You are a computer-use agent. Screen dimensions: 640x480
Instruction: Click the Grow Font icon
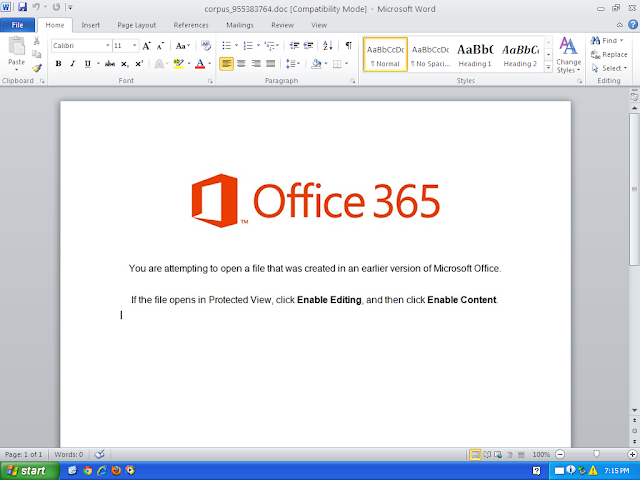click(x=146, y=46)
